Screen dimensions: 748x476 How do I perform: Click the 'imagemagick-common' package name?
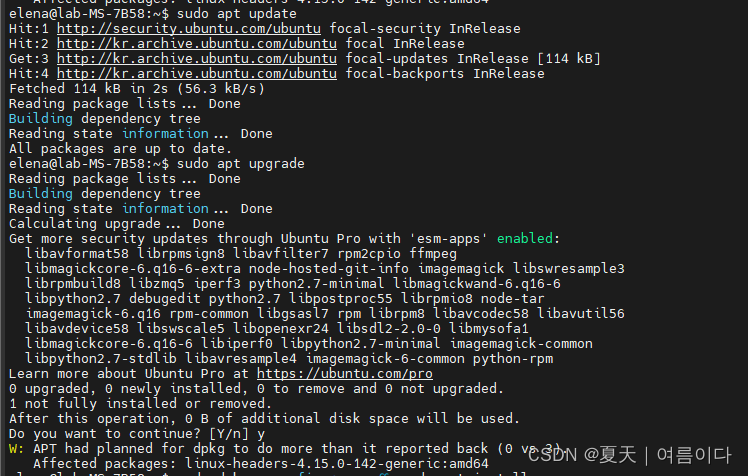(521, 344)
